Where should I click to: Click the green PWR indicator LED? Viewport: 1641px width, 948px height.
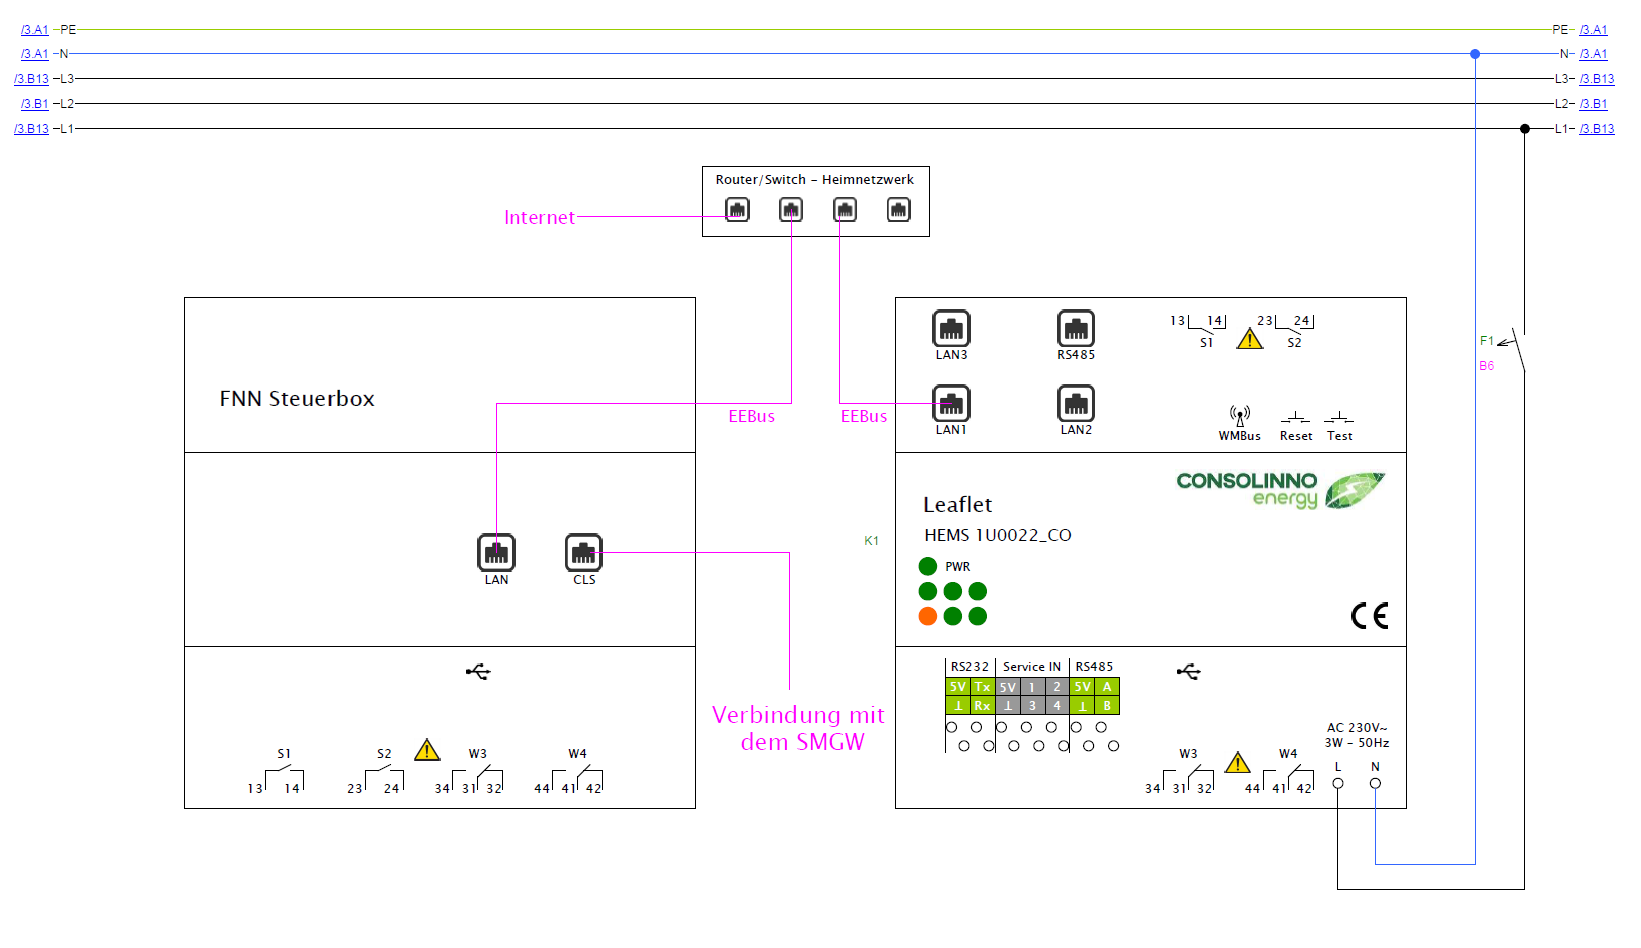pos(928,566)
